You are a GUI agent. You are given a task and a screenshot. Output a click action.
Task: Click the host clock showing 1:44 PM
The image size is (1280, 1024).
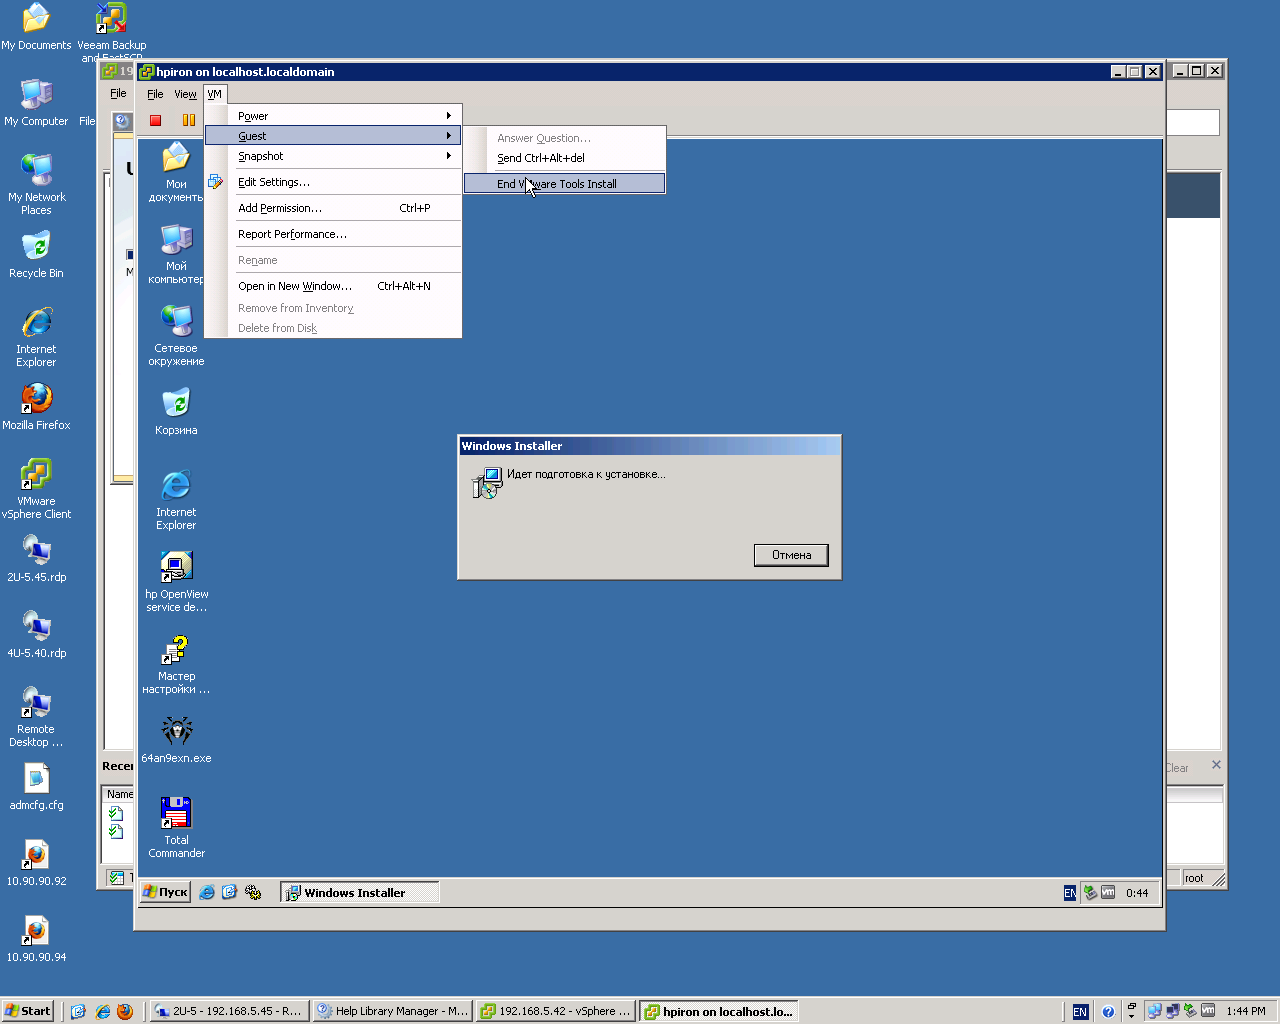(x=1246, y=1011)
